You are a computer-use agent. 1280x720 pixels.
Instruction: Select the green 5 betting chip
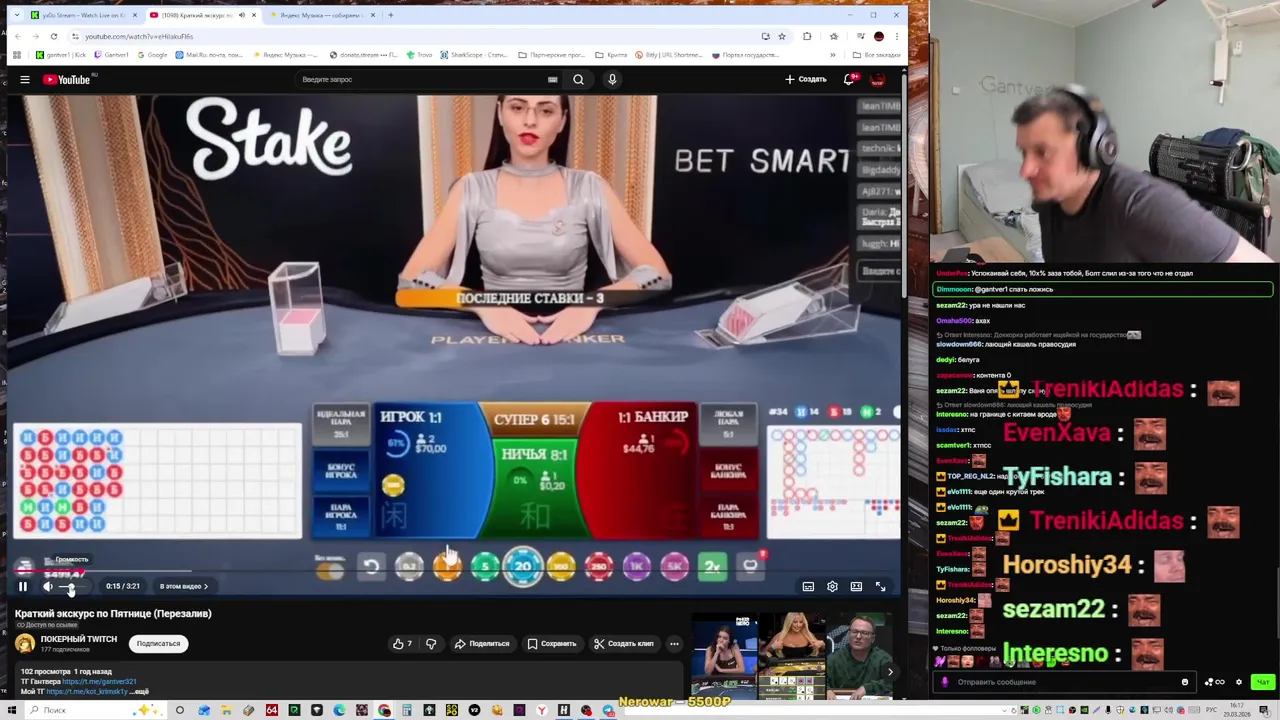485,567
